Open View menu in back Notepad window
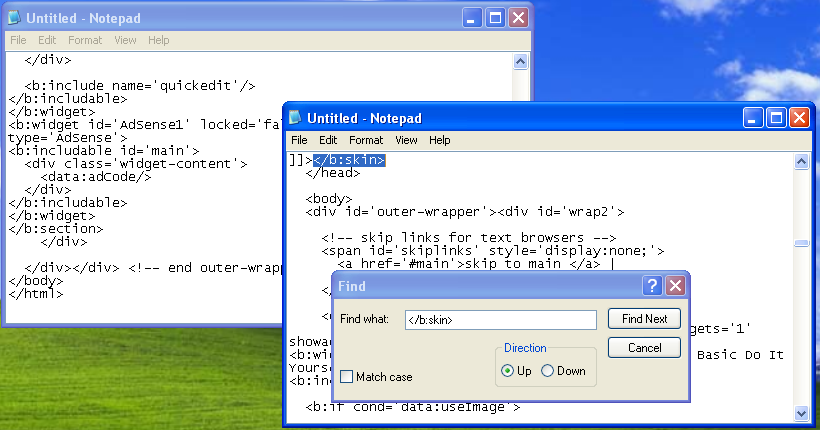Viewport: 820px width, 430px height. [x=126, y=40]
